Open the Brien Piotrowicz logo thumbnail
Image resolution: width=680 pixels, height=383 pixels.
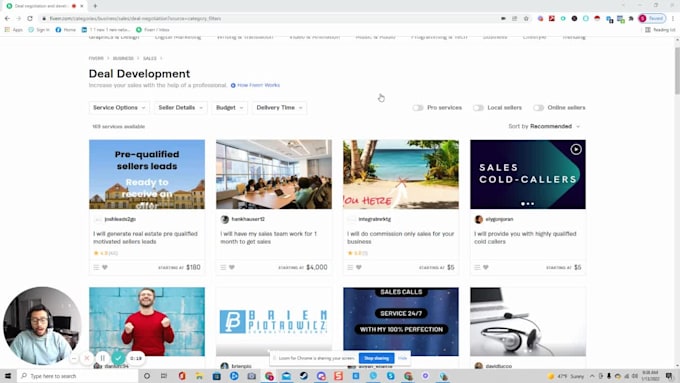click(274, 321)
